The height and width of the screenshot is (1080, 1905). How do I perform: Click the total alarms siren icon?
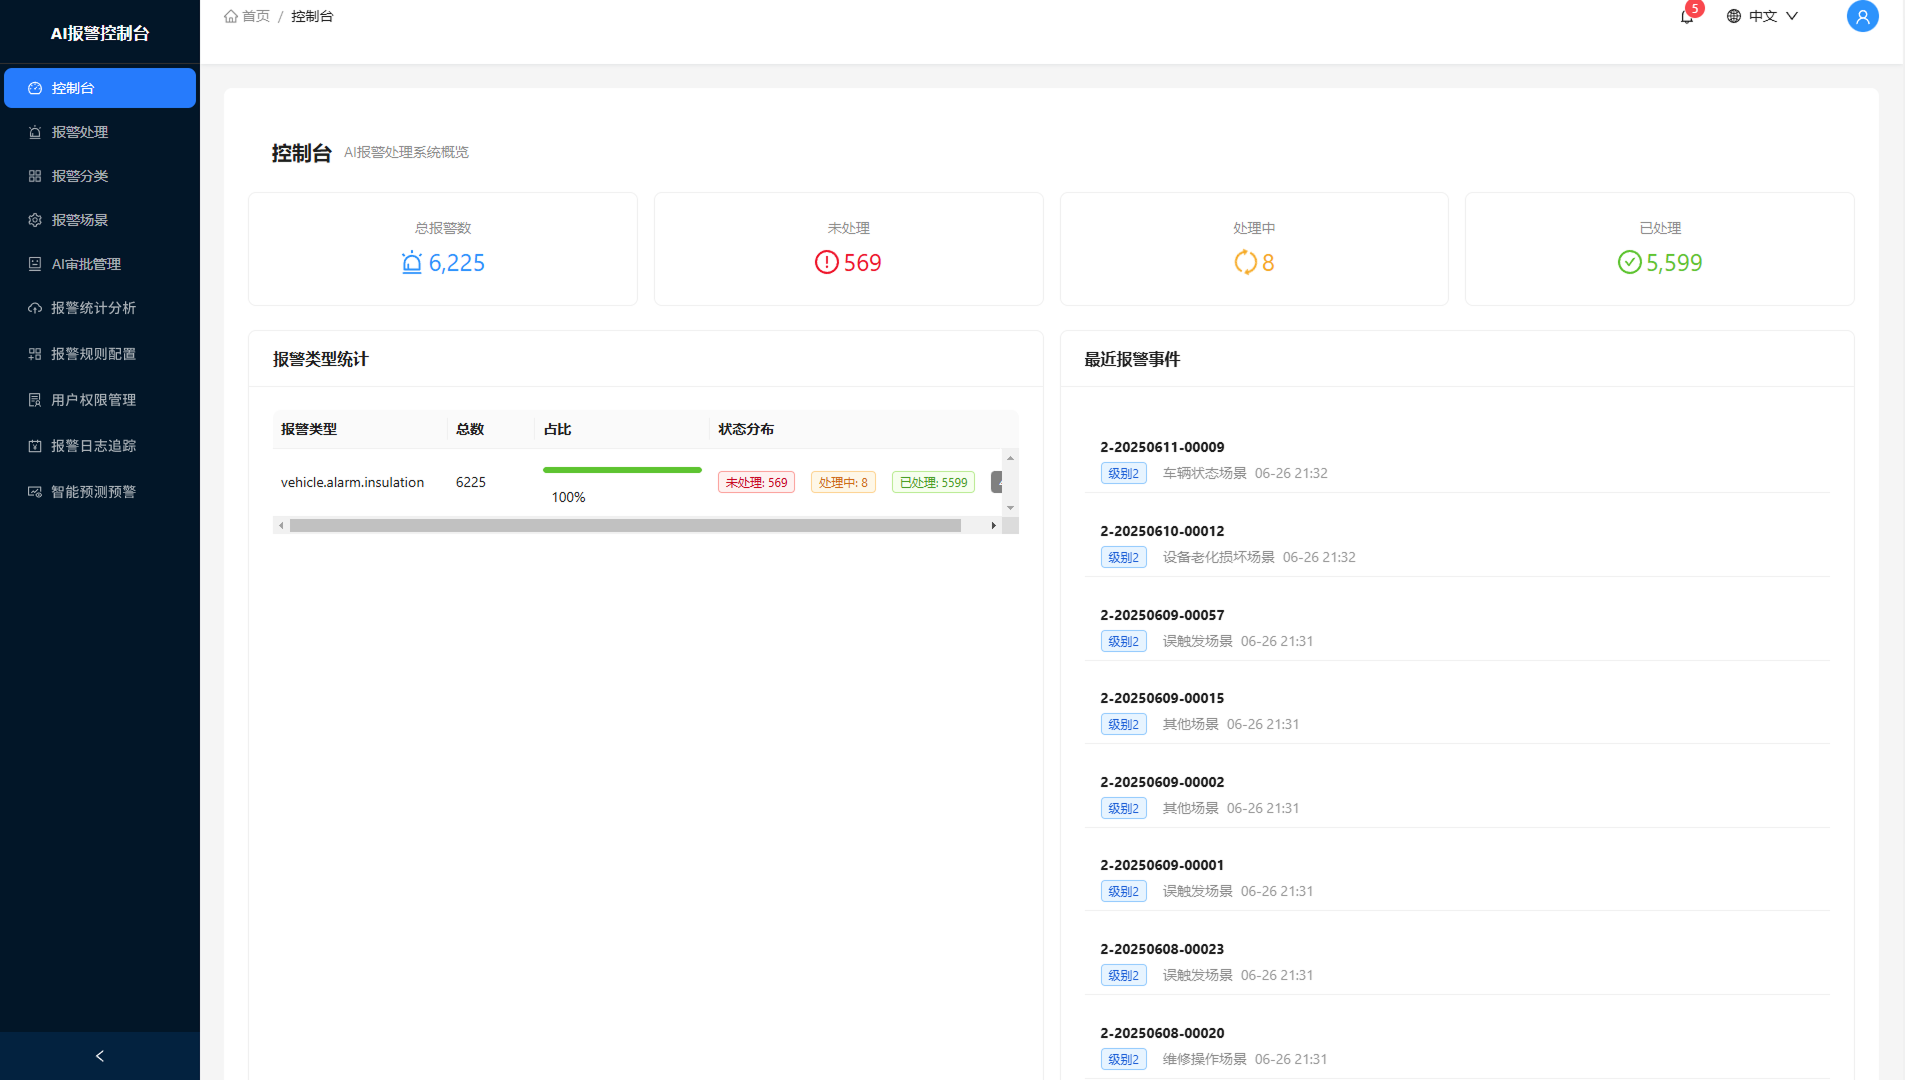[x=412, y=263]
